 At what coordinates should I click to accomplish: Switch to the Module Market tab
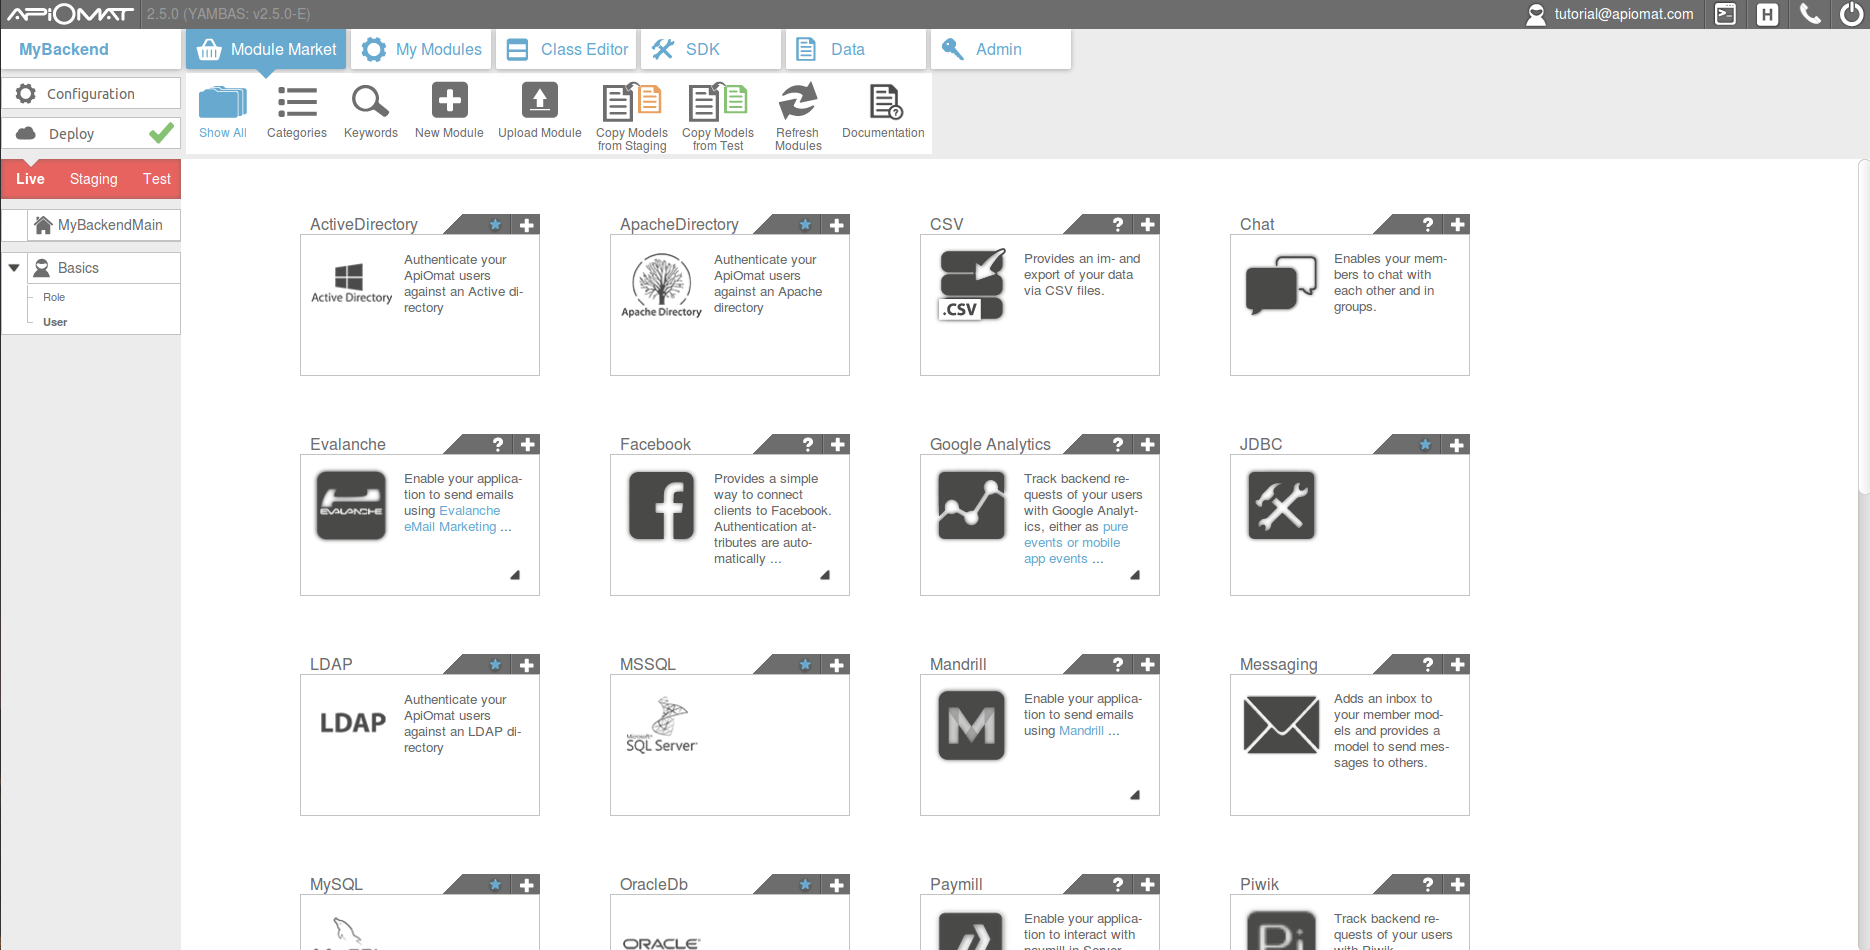pyautogui.click(x=266, y=49)
